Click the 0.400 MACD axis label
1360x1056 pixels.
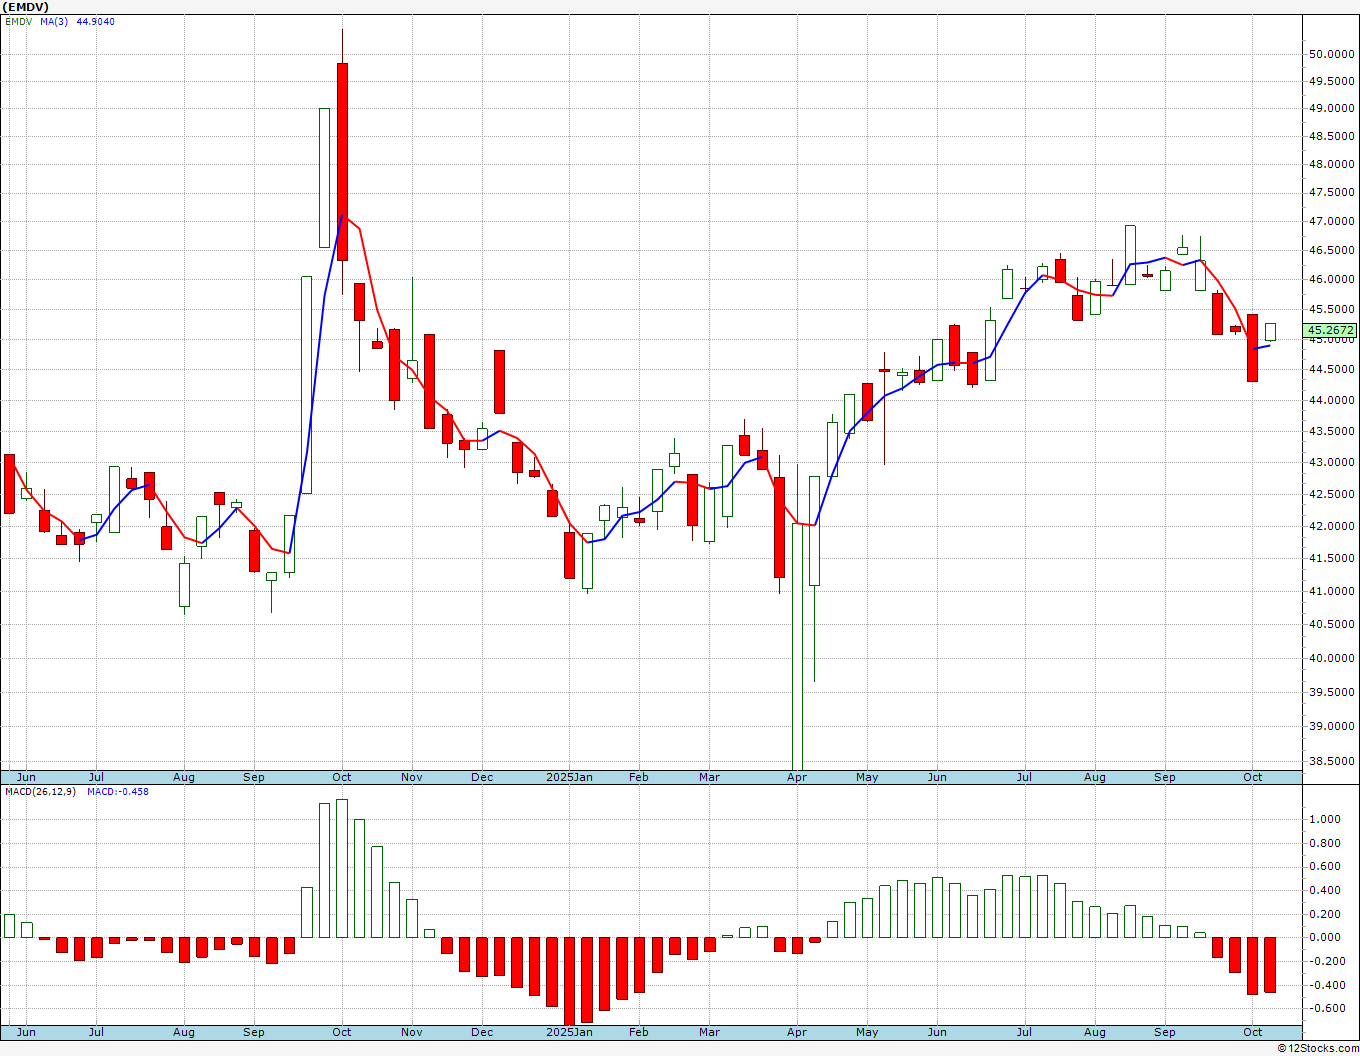coord(1325,890)
